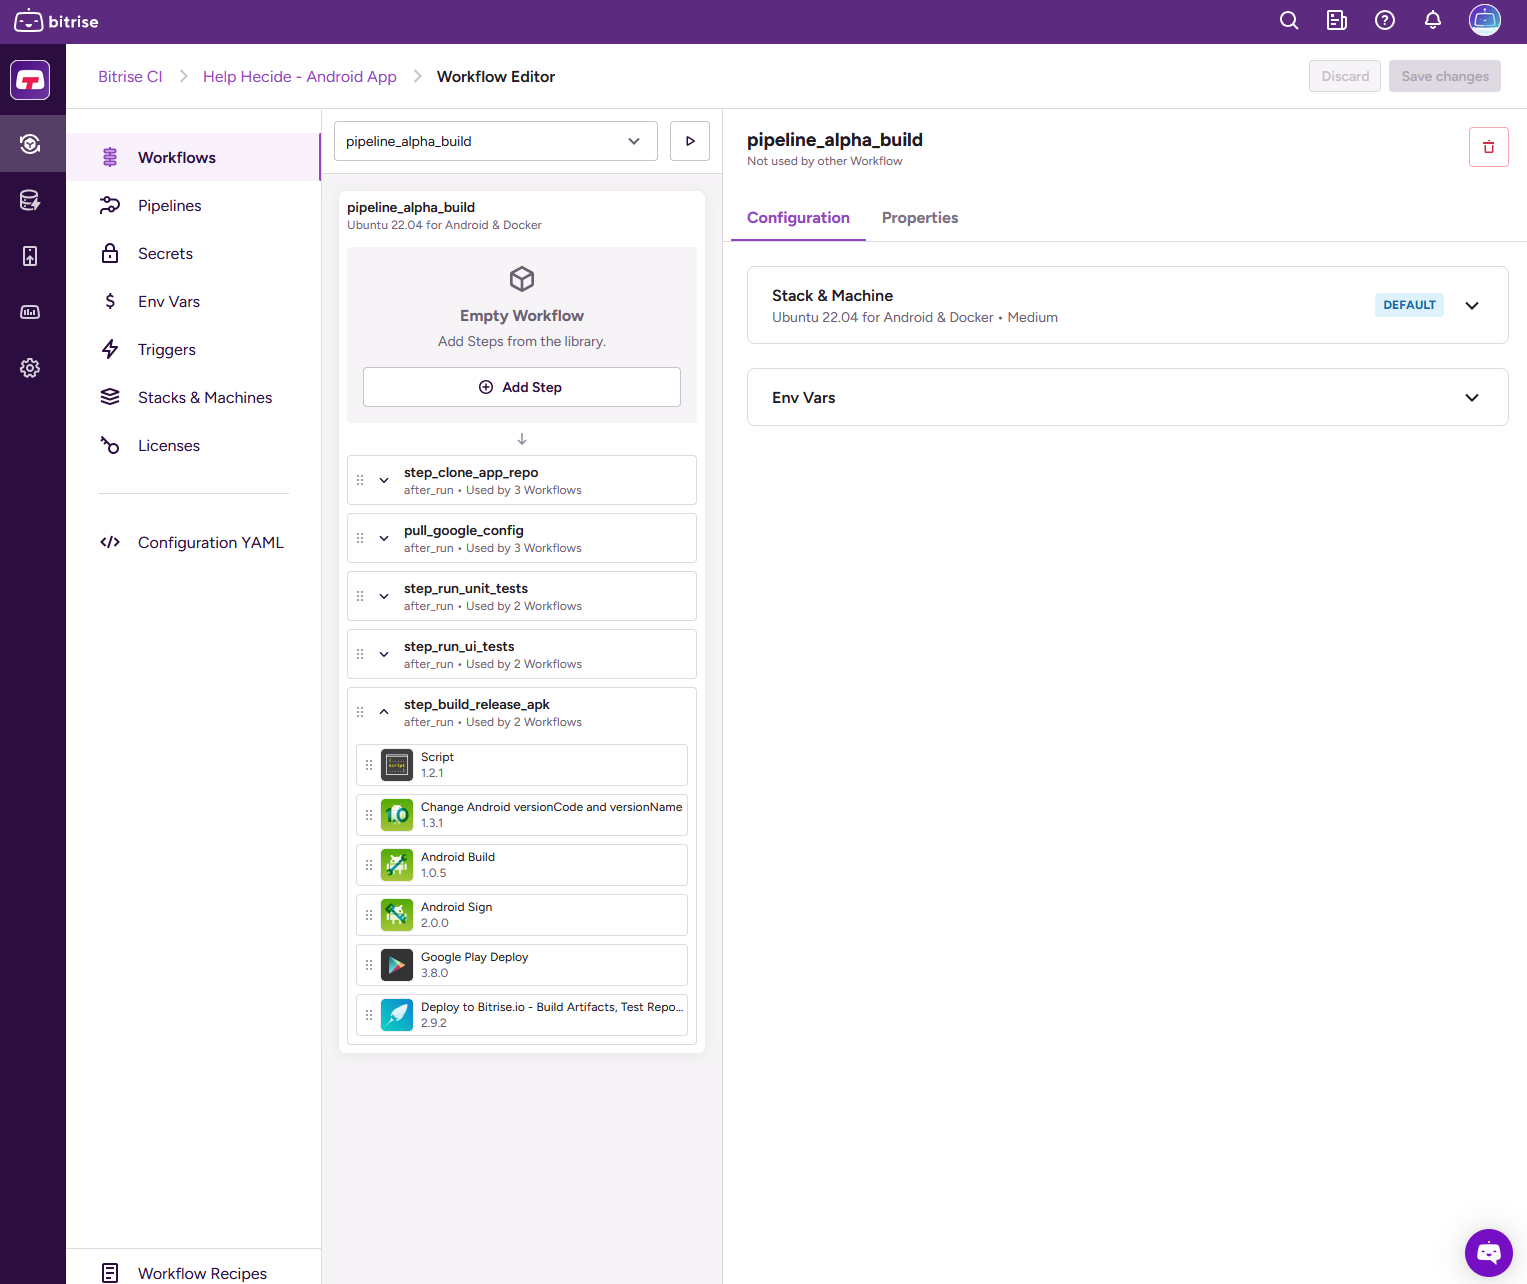
Task: Click the Bitrise logo in the header
Action: pyautogui.click(x=57, y=21)
